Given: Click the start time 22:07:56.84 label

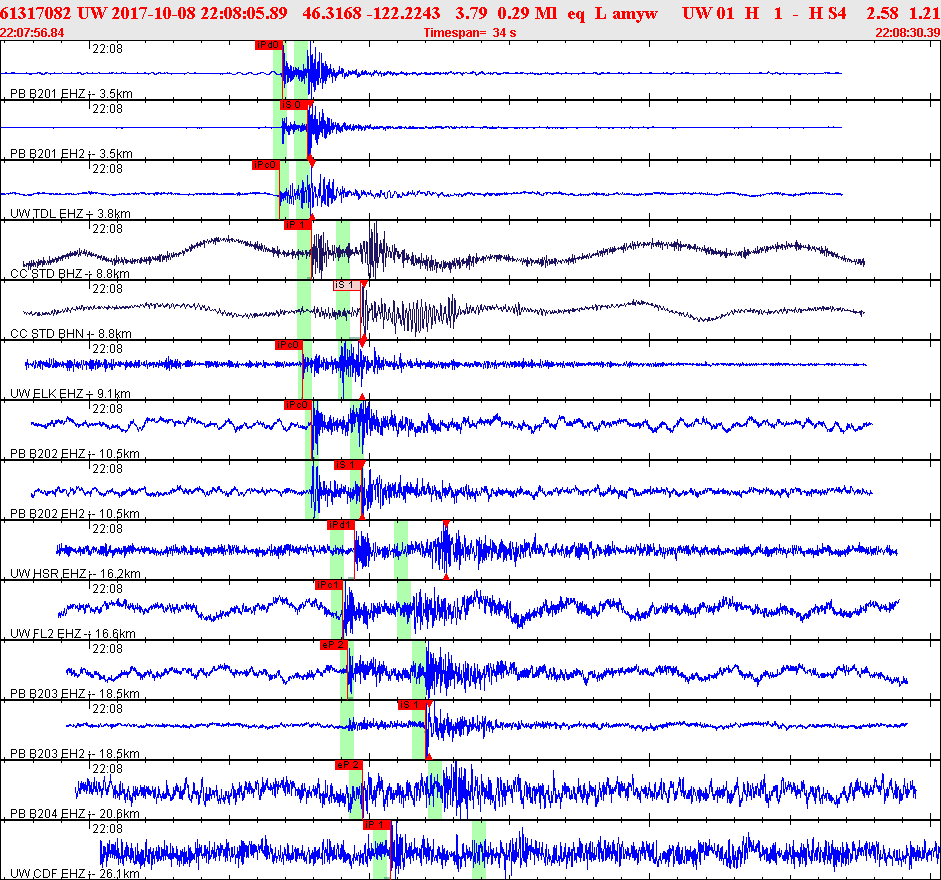Looking at the screenshot, I should click(x=32, y=32).
